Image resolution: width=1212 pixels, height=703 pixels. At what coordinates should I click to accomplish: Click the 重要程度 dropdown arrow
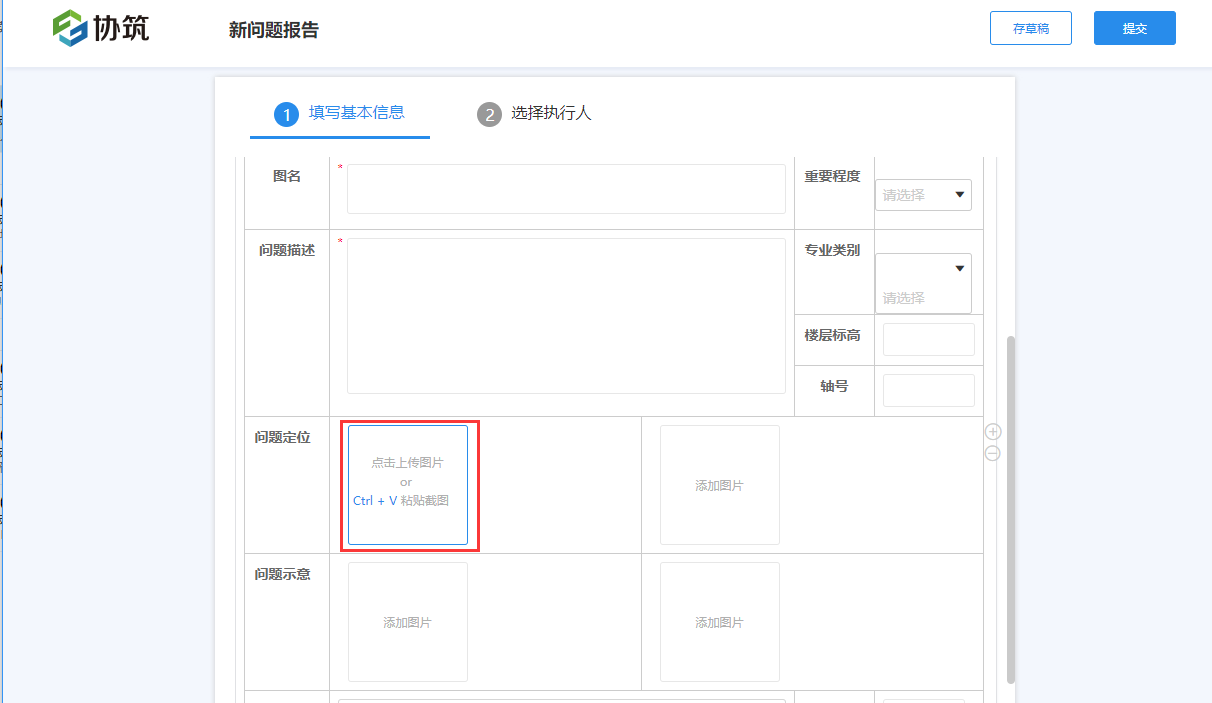[x=958, y=194]
